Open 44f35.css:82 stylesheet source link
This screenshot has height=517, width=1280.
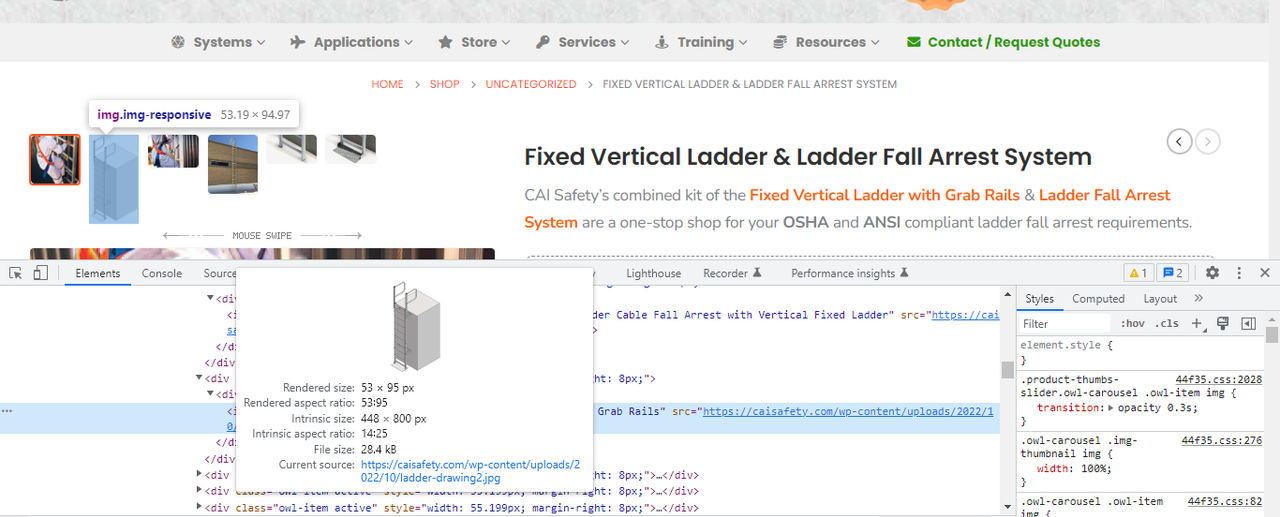[1225, 501]
